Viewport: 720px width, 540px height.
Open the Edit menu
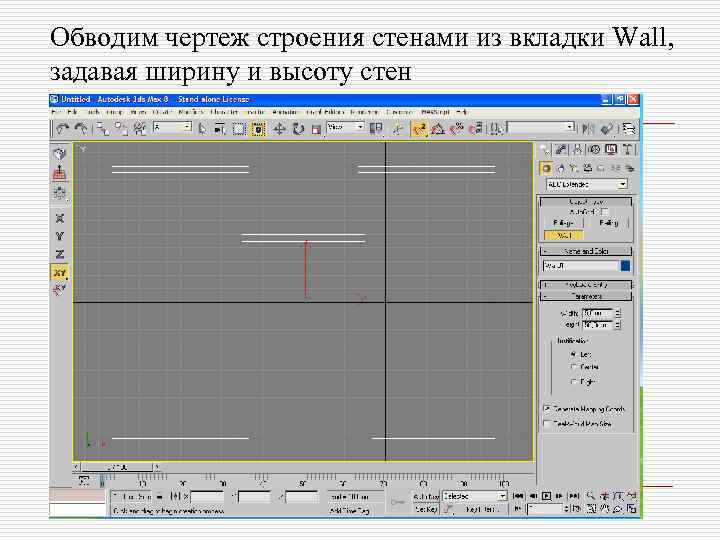pos(73,112)
